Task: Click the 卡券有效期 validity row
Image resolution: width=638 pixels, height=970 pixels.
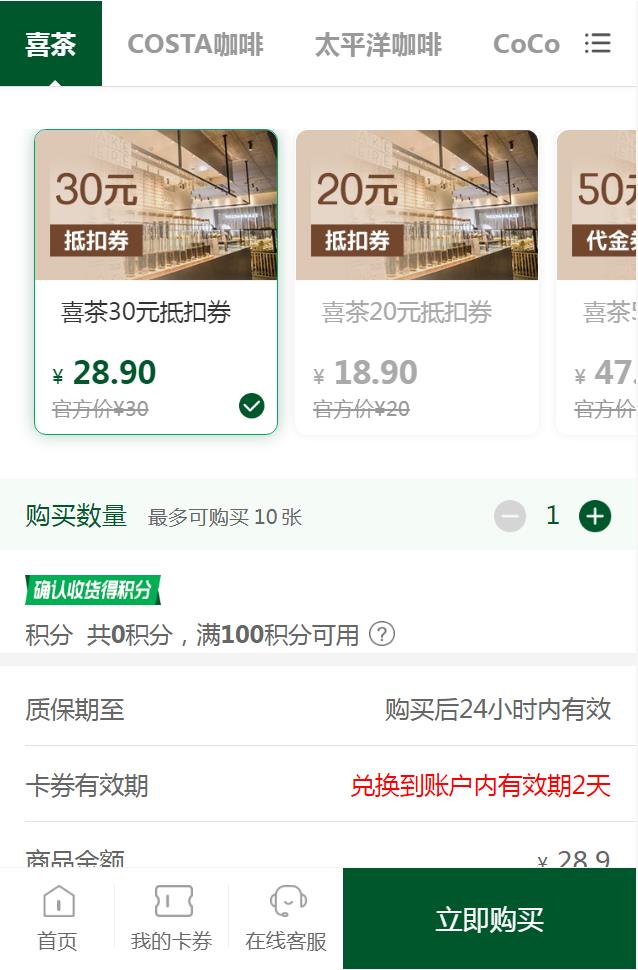Action: click(318, 785)
